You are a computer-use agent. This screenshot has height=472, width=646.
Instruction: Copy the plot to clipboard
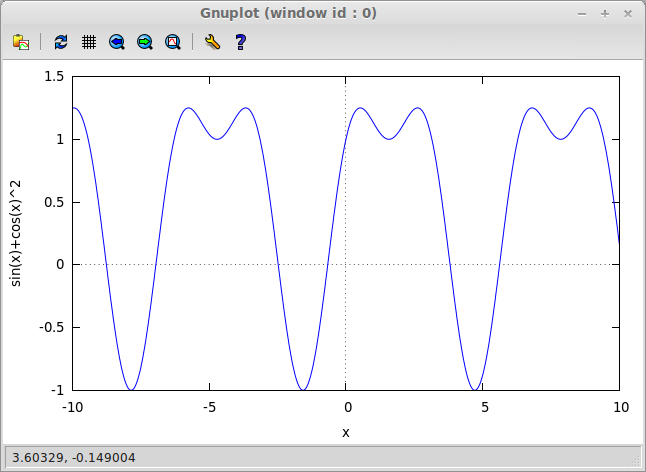20,42
